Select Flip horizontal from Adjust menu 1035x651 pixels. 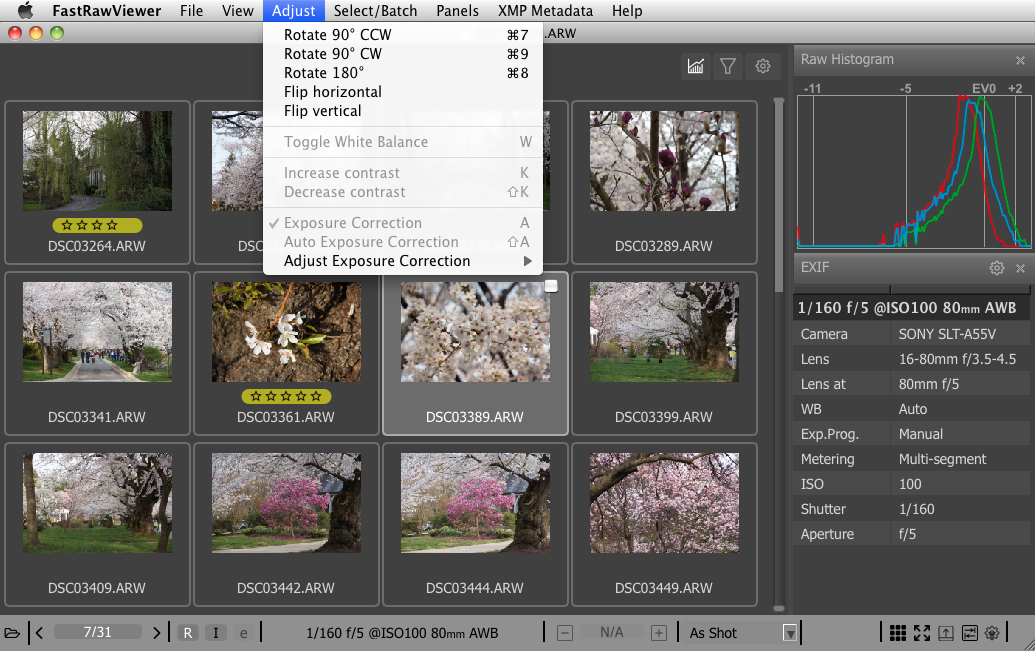(333, 92)
